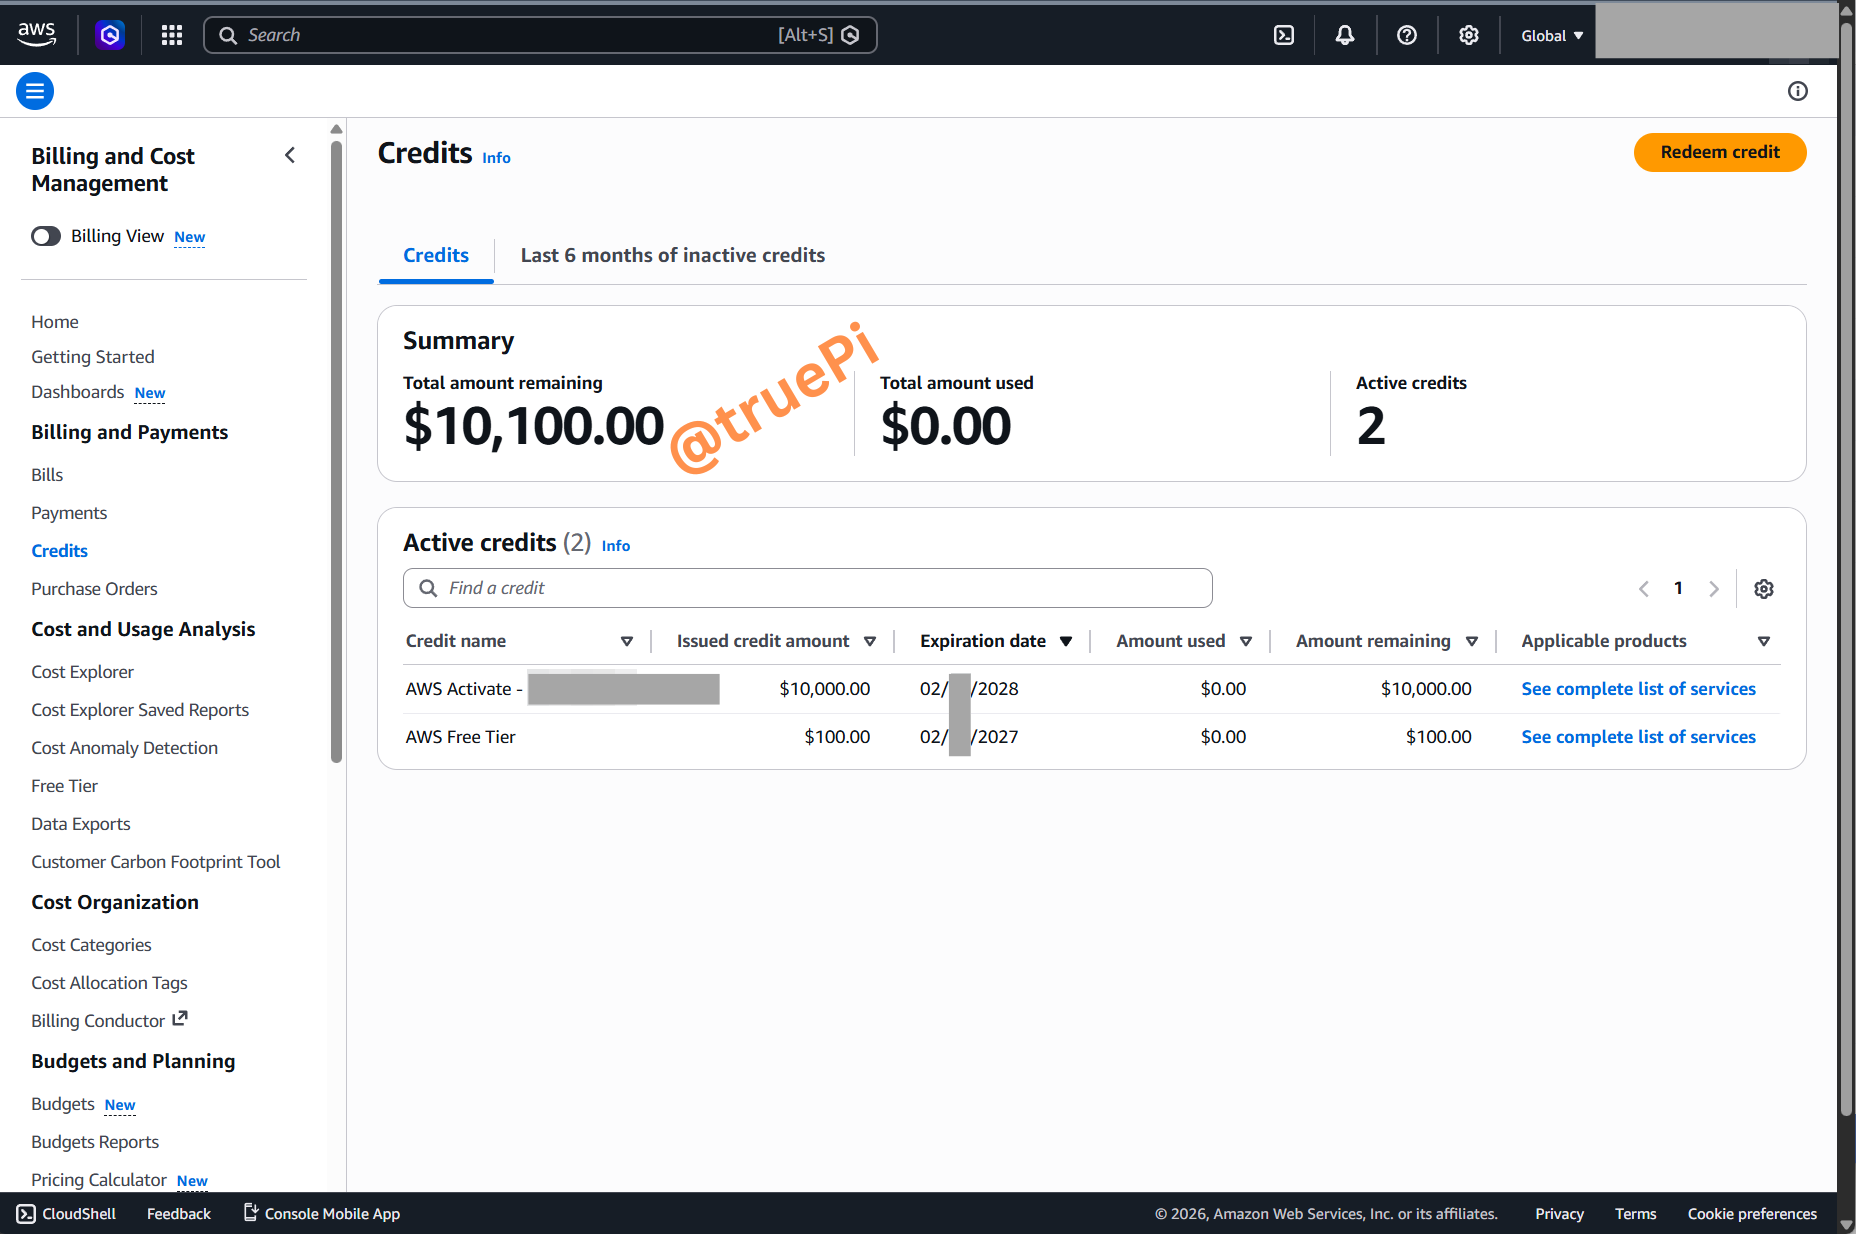Sort by Credit name column arrow
This screenshot has width=1856, height=1234.
tap(627, 641)
